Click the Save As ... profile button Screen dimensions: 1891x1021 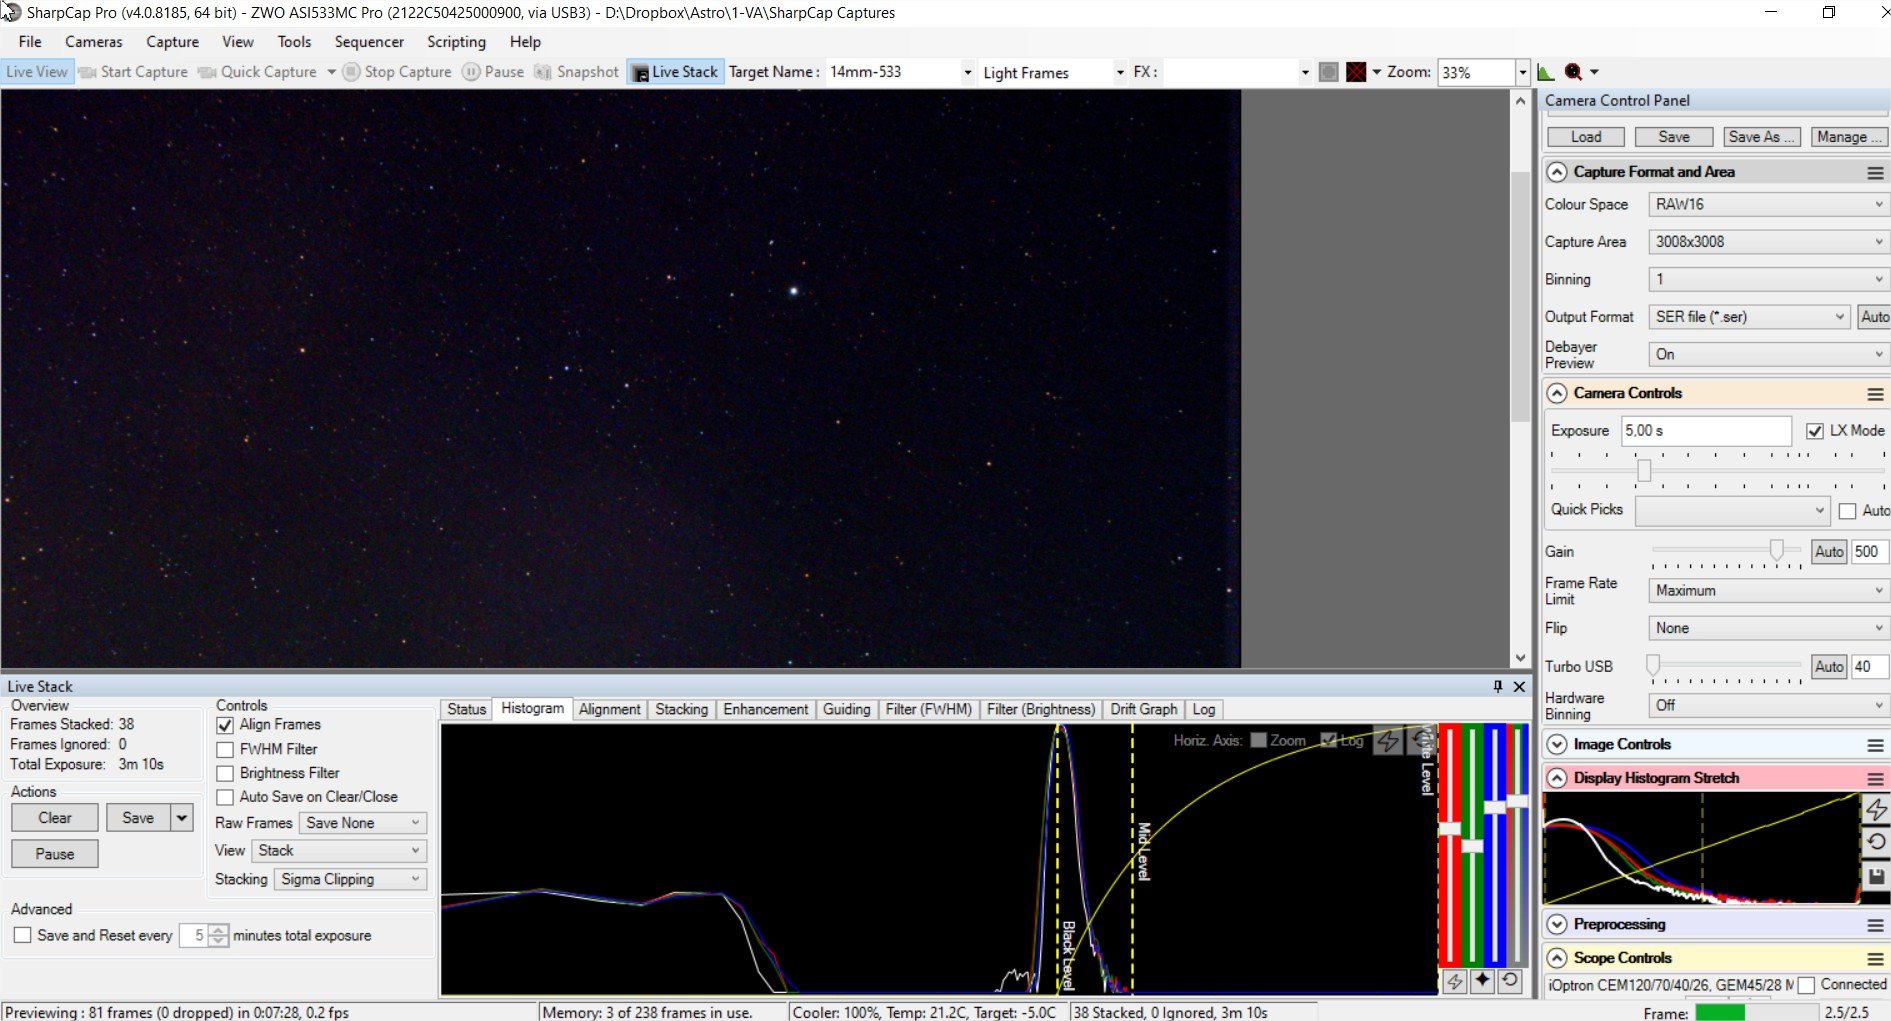[1762, 137]
